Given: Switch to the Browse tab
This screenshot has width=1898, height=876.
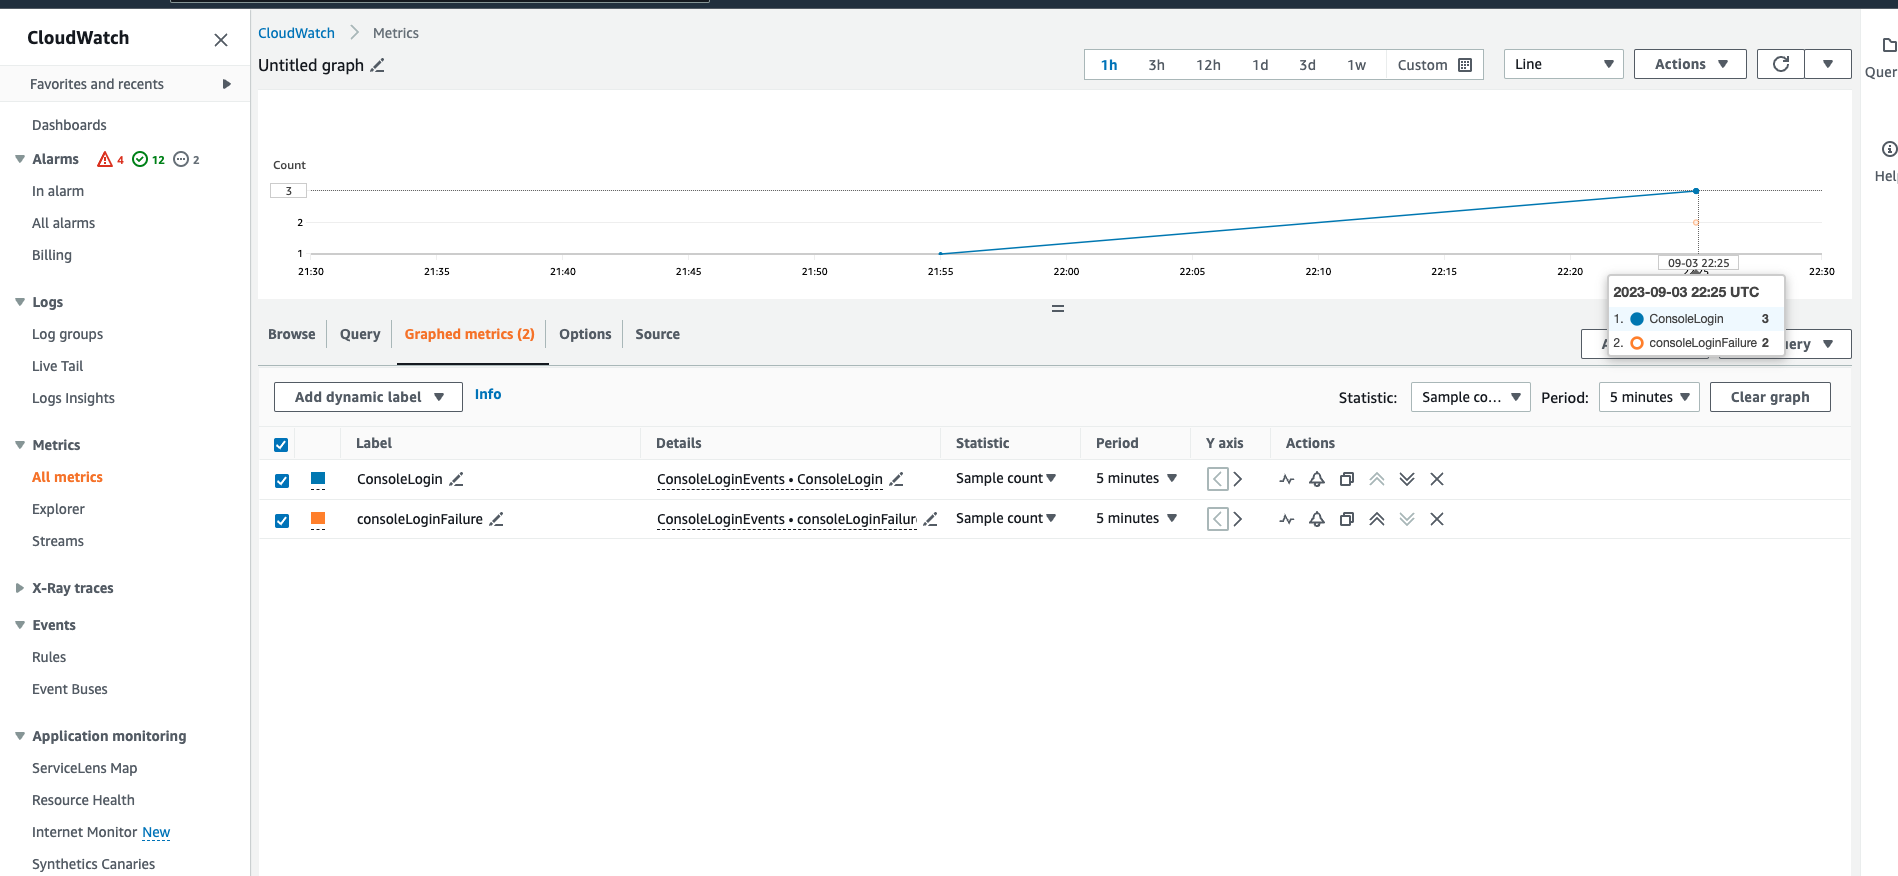Looking at the screenshot, I should coord(291,334).
